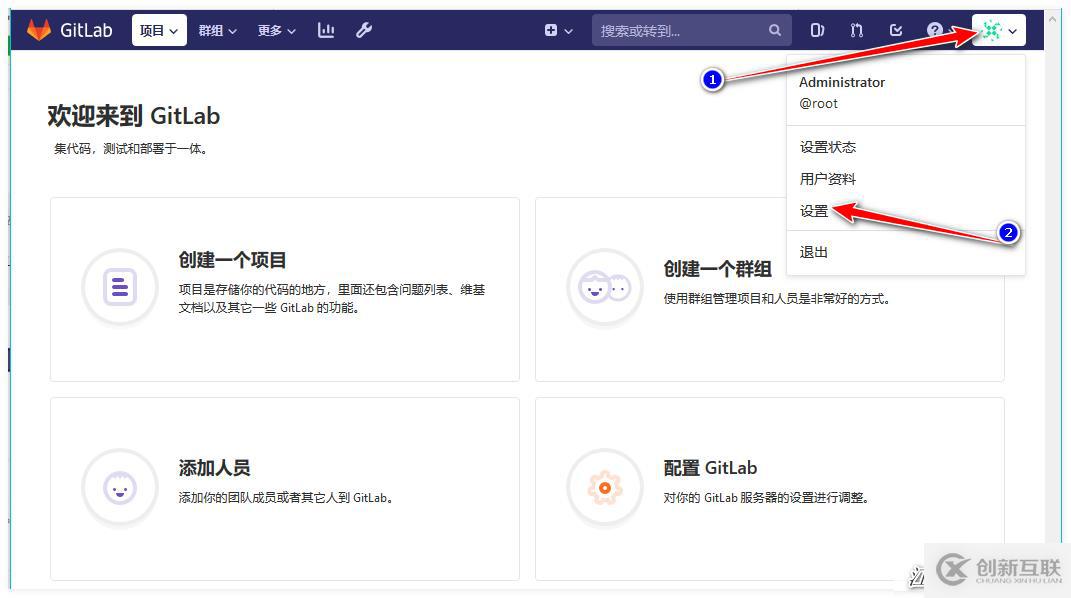The width and height of the screenshot is (1071, 598).
Task: Select 用户资料 in the user menu
Action: coord(827,179)
